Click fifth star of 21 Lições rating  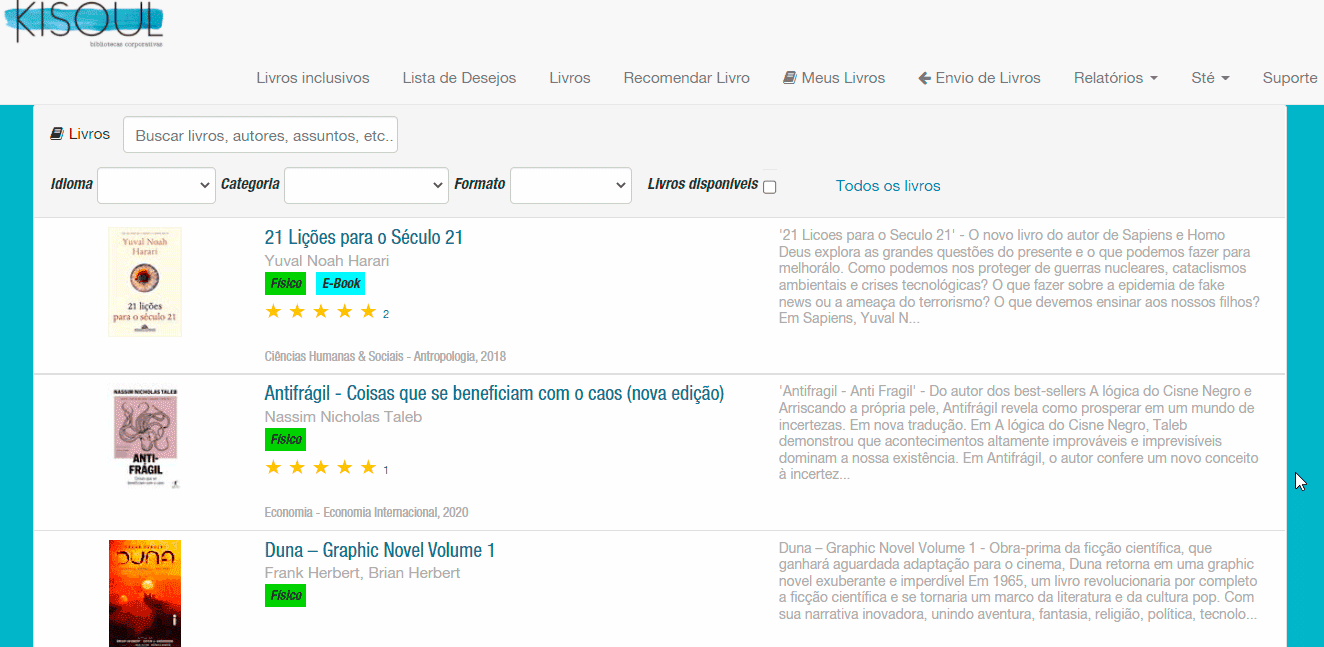pos(368,312)
